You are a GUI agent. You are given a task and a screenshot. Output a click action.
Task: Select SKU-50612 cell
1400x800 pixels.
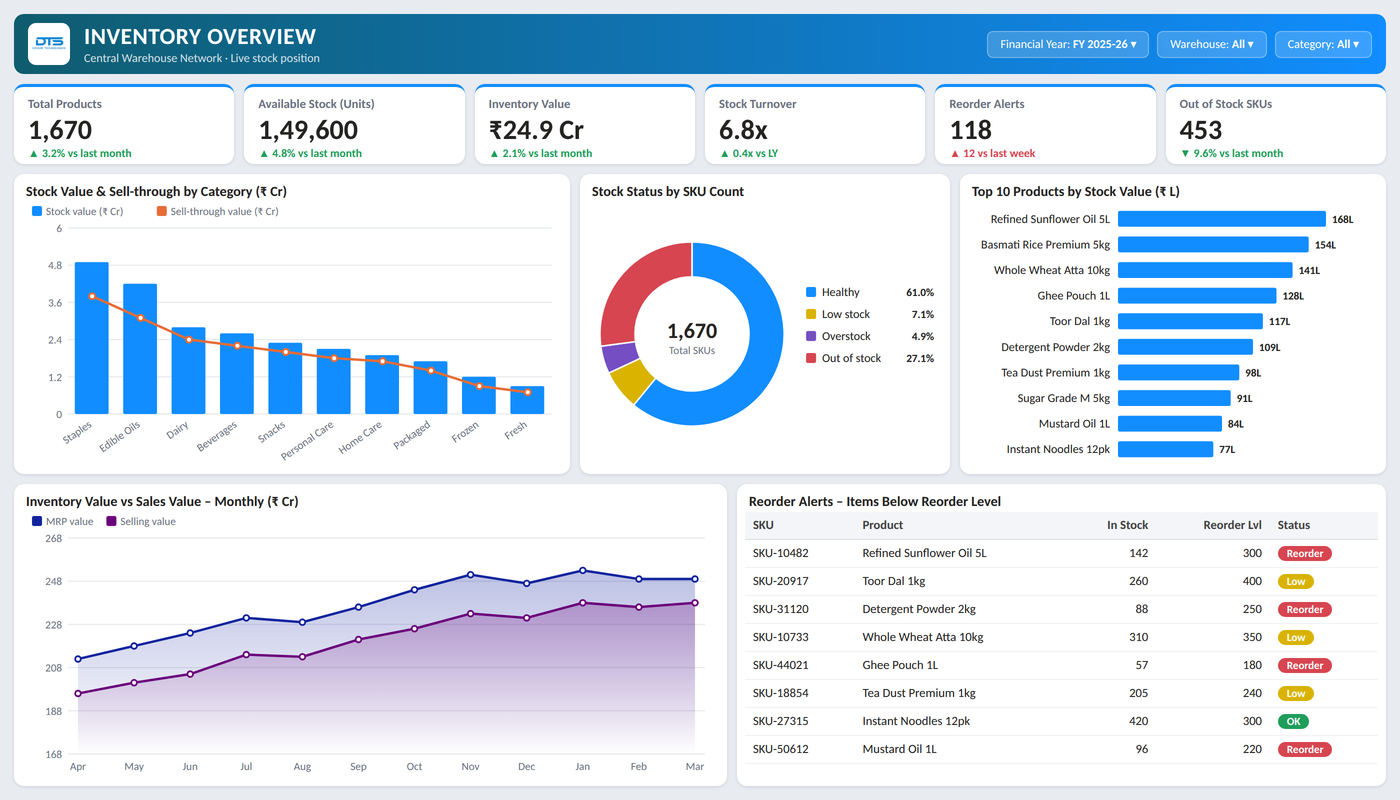780,749
